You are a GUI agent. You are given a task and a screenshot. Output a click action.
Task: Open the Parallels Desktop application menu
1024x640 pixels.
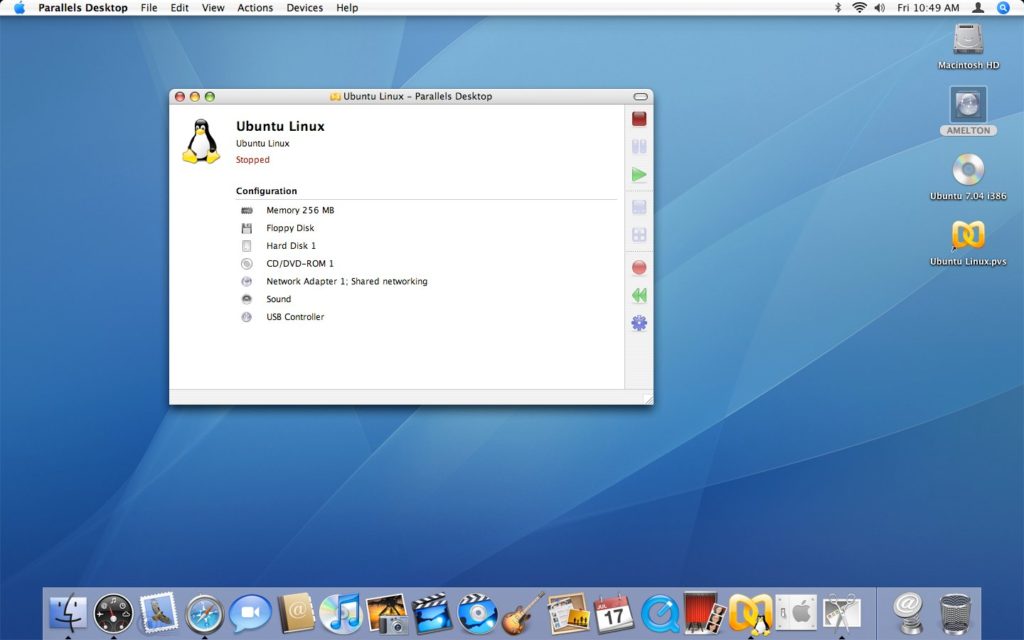[x=83, y=8]
